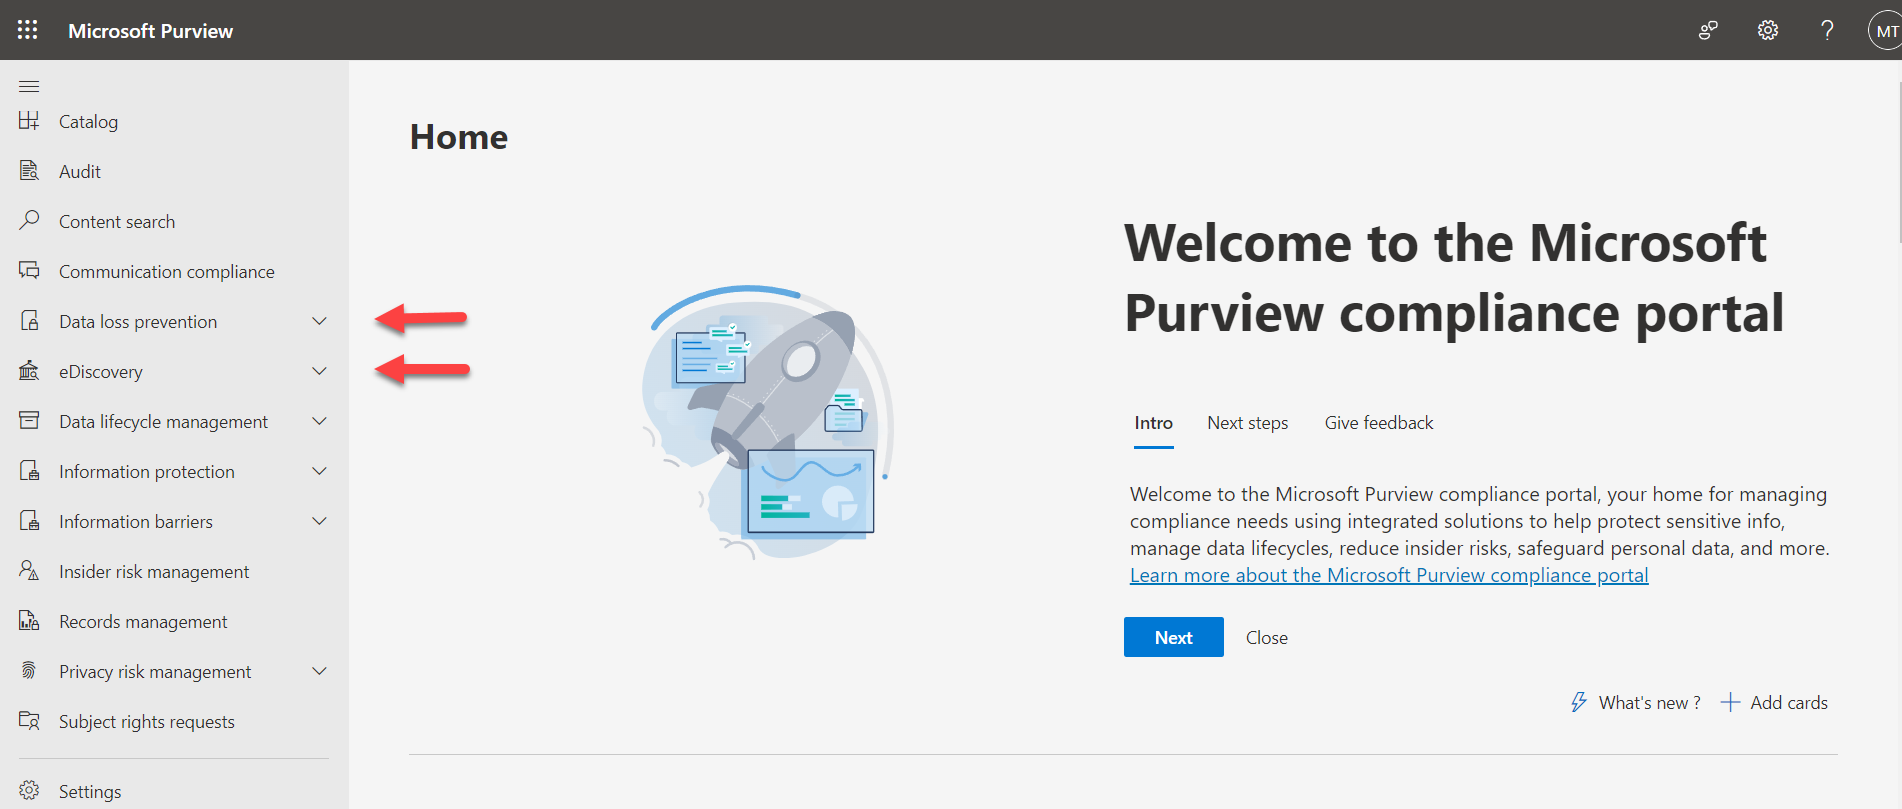Expand the eDiscovery chevron

319,371
